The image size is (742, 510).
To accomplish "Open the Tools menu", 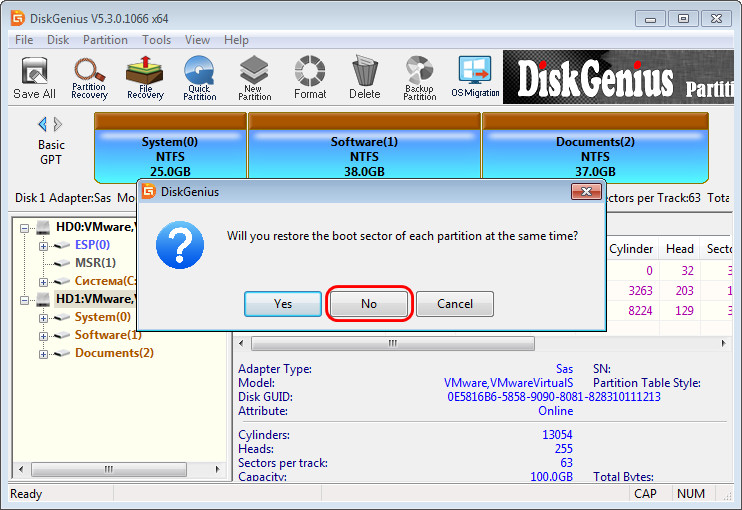I will tap(156, 40).
